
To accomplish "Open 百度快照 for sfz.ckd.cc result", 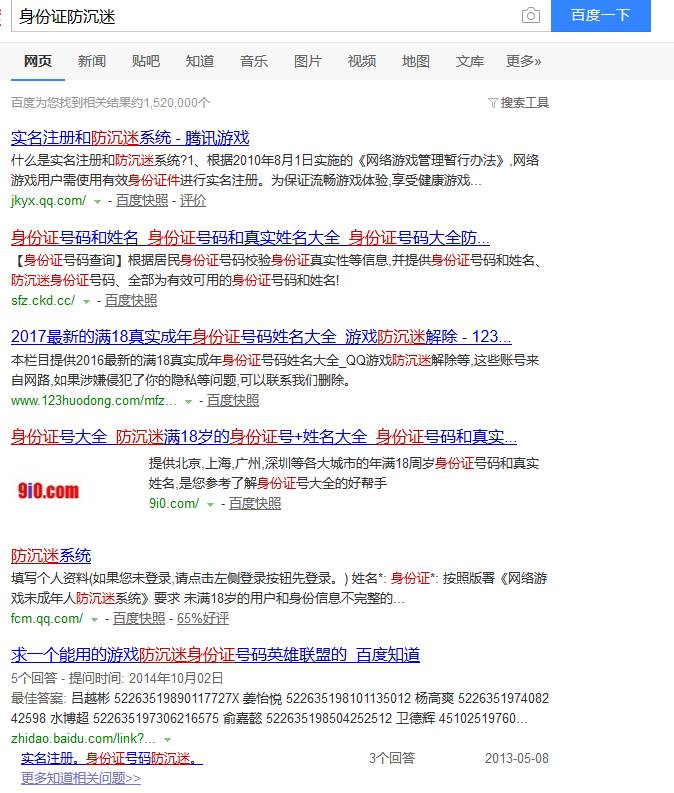I will click(130, 300).
